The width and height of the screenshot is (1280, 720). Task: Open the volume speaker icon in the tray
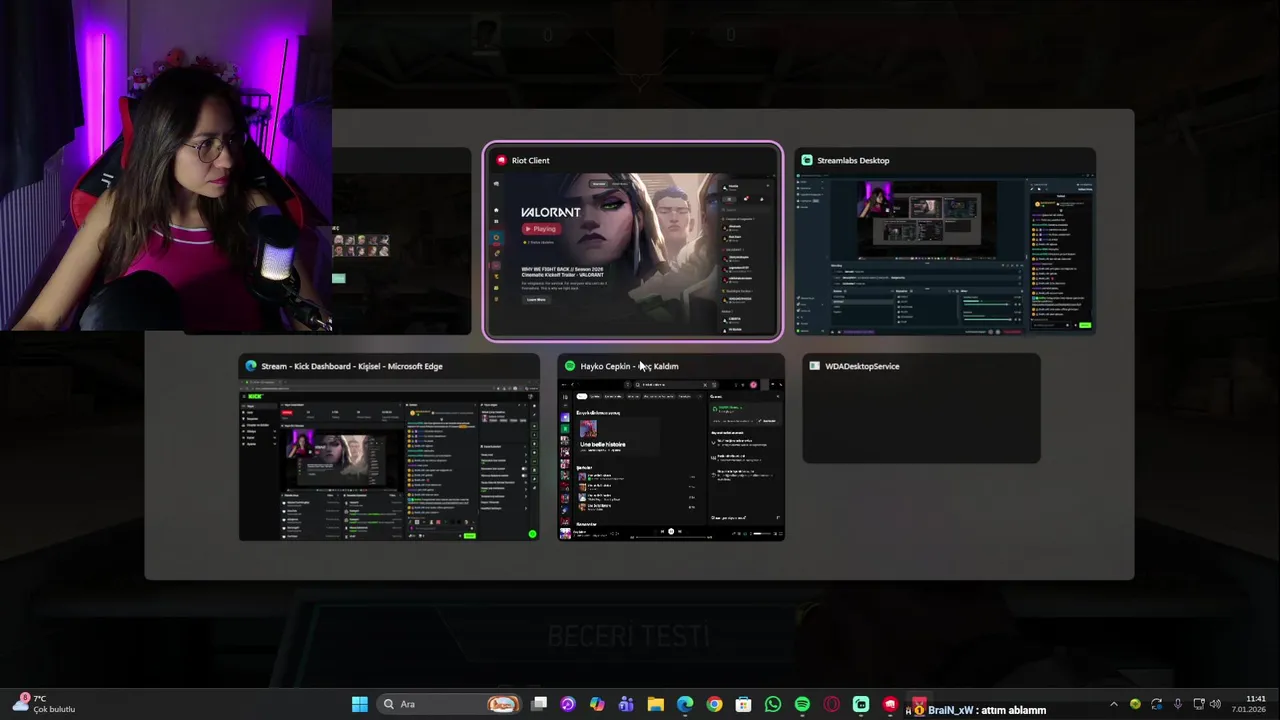click(x=1215, y=704)
